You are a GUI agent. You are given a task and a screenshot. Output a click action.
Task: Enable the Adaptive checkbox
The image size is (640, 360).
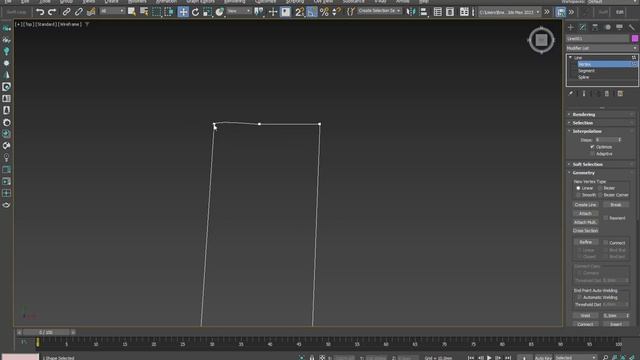click(592, 153)
